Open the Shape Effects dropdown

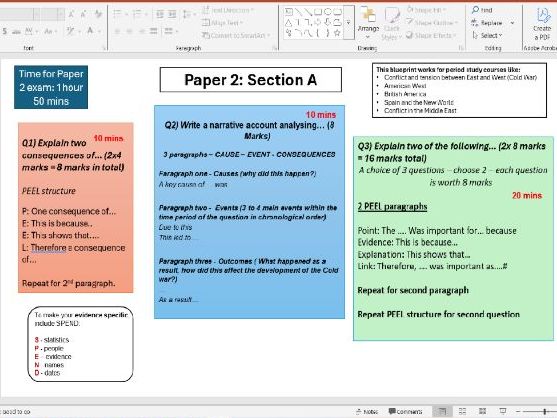point(431,35)
